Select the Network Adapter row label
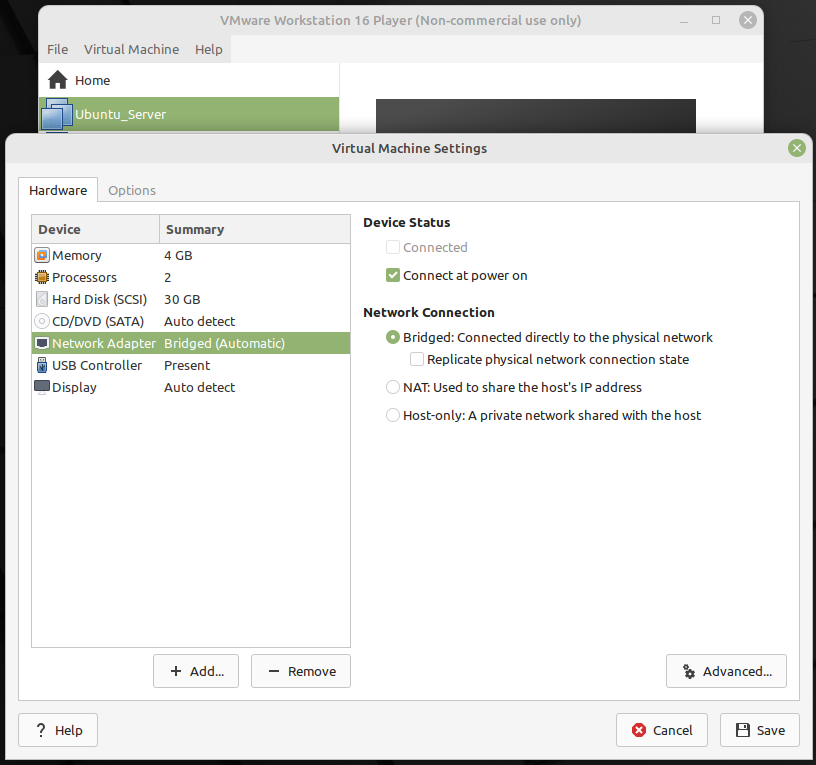Viewport: 816px width, 765px height. 104,343
